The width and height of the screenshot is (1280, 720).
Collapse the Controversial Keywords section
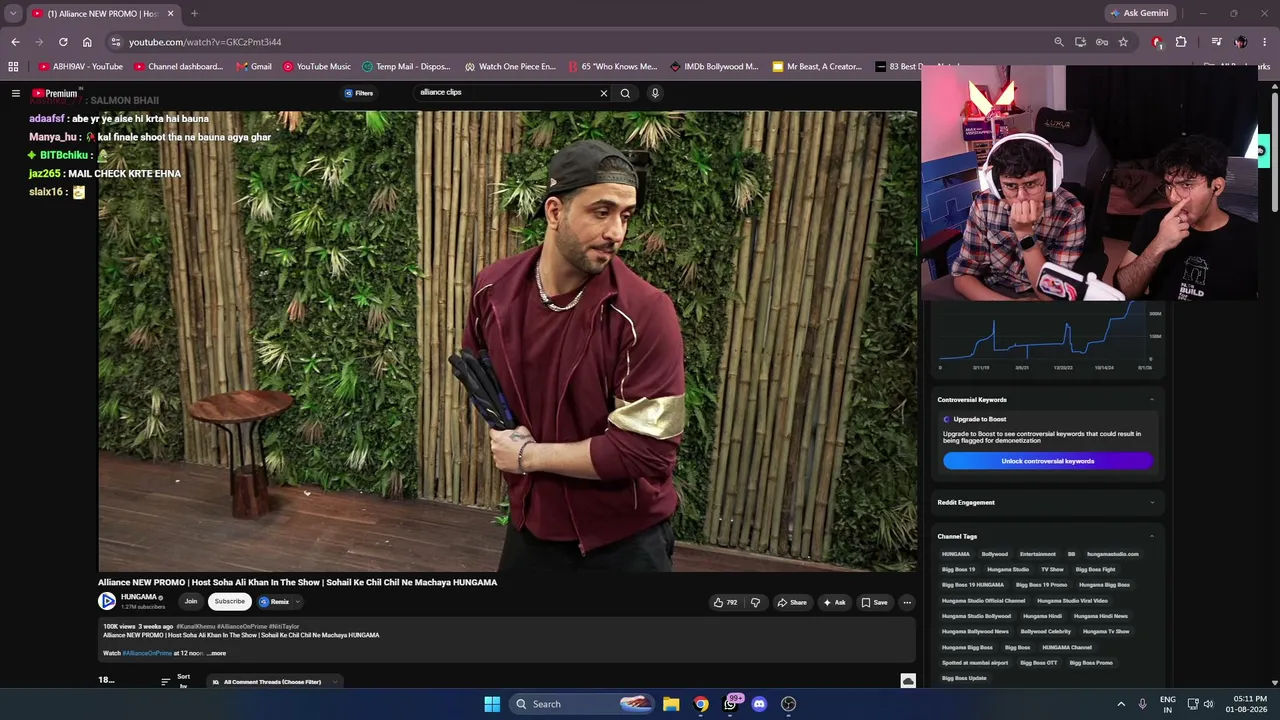coord(1151,400)
